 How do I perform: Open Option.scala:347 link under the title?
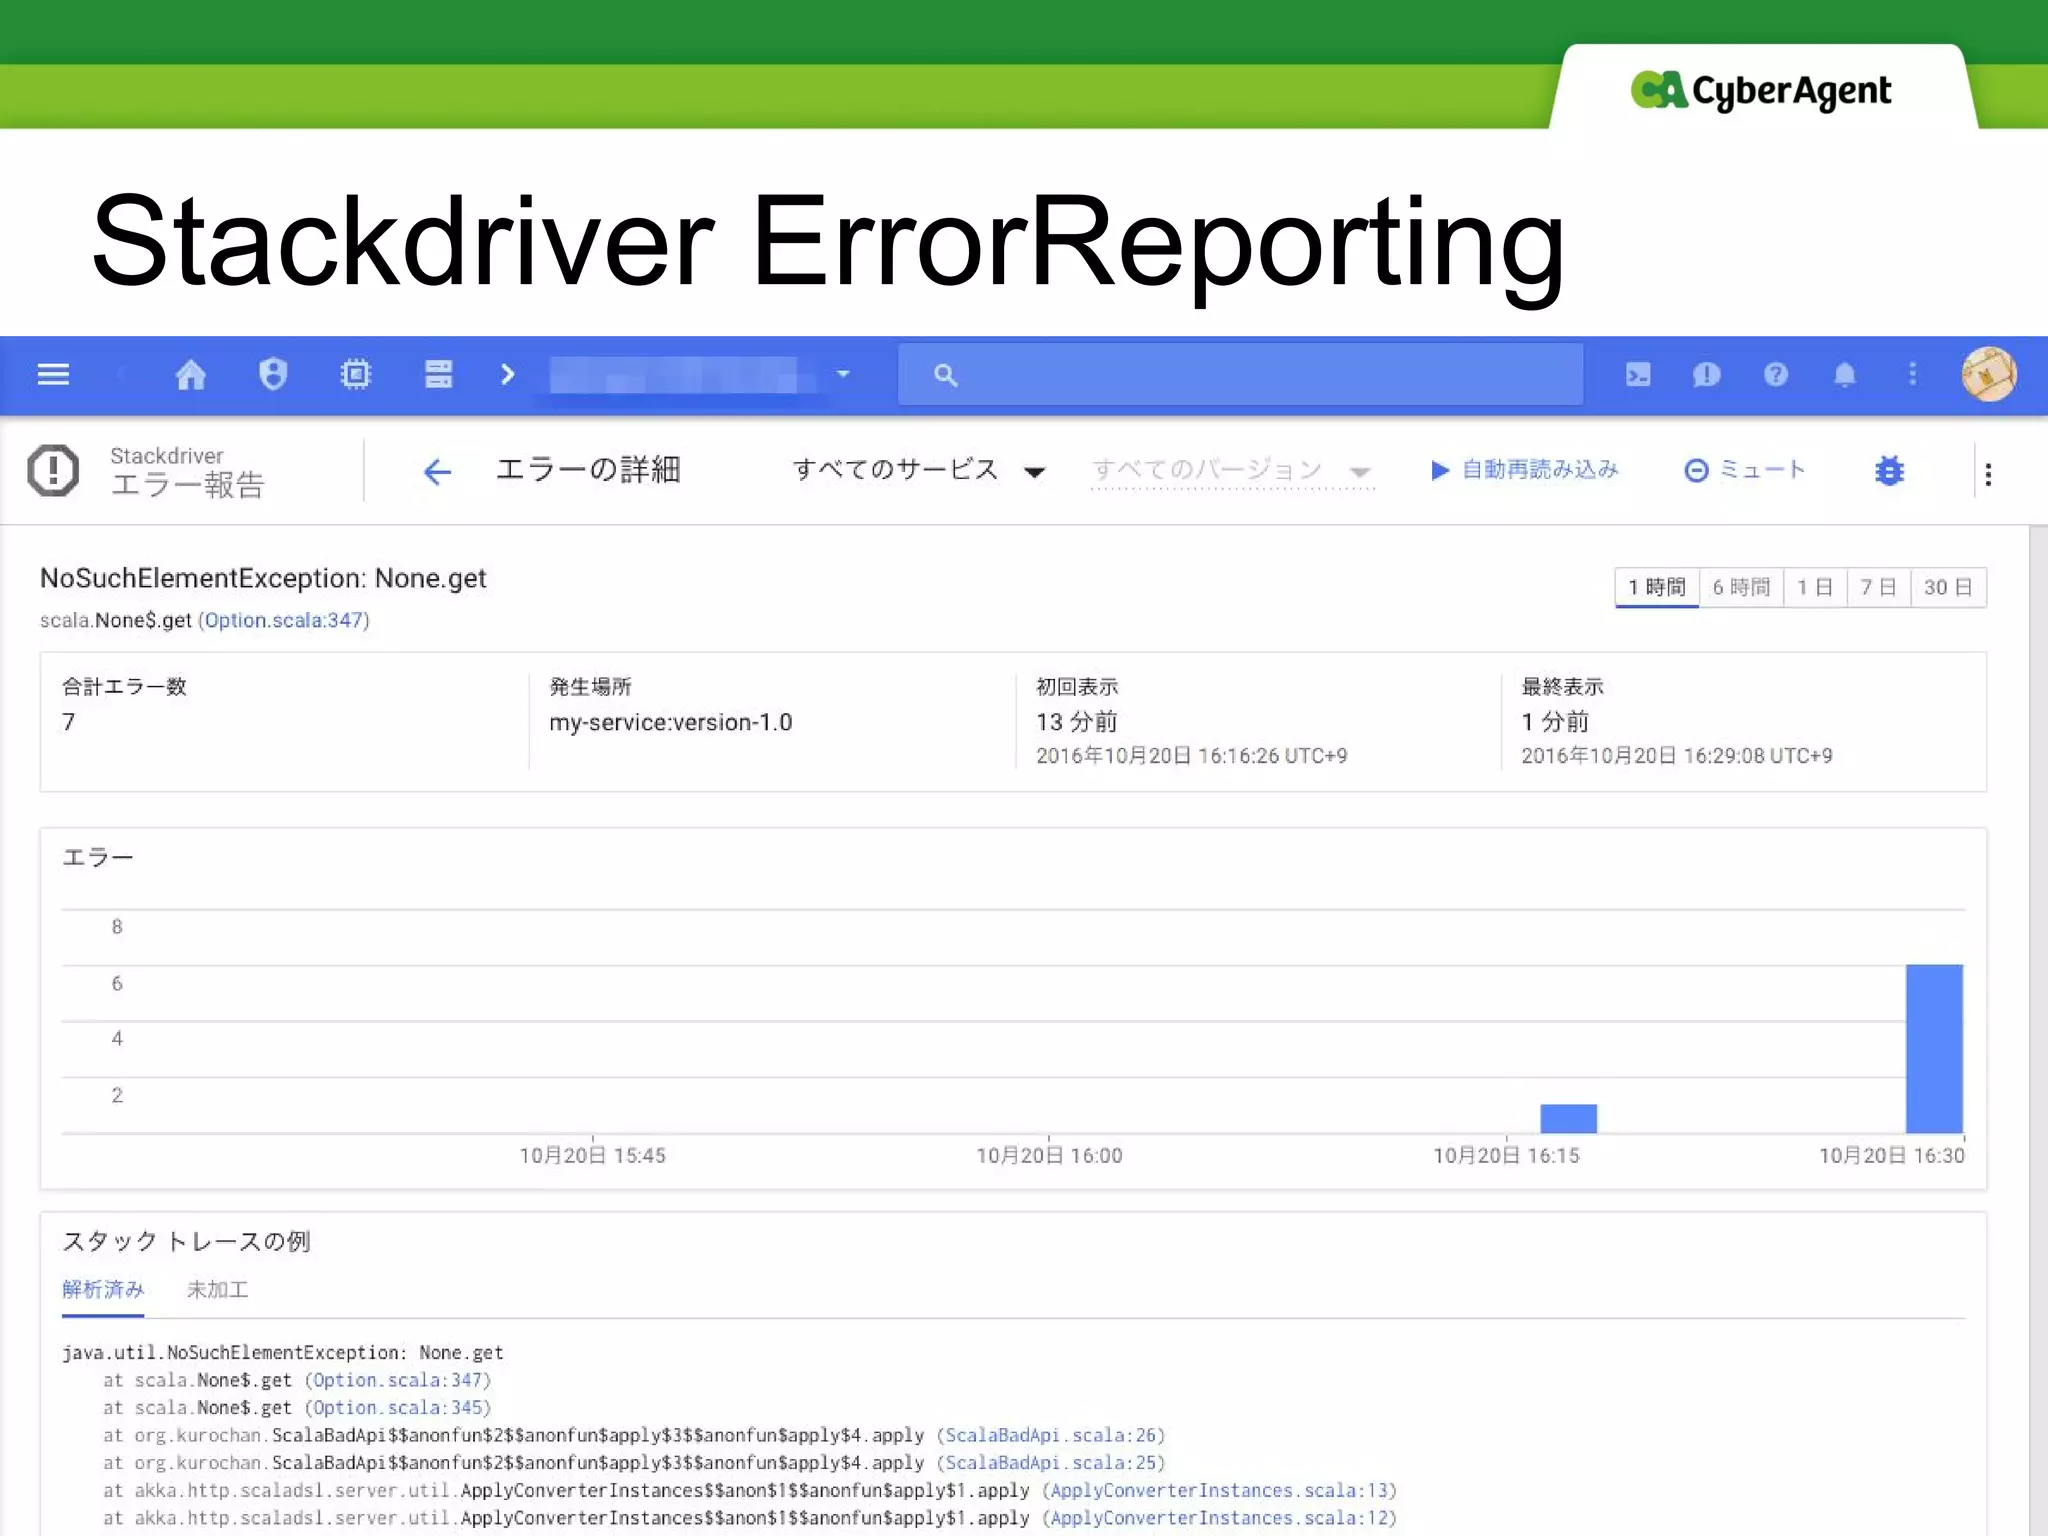click(x=284, y=620)
